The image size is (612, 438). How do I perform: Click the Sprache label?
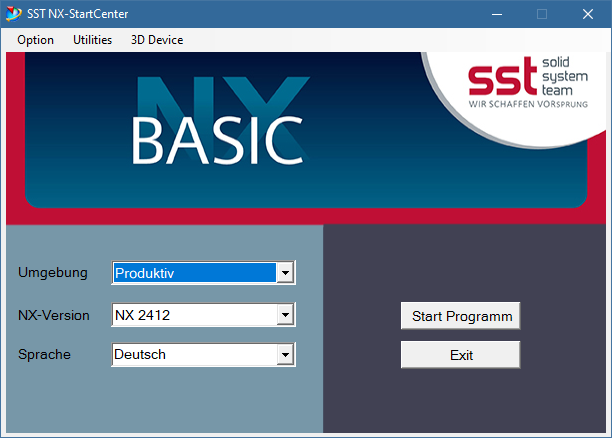[x=44, y=354]
